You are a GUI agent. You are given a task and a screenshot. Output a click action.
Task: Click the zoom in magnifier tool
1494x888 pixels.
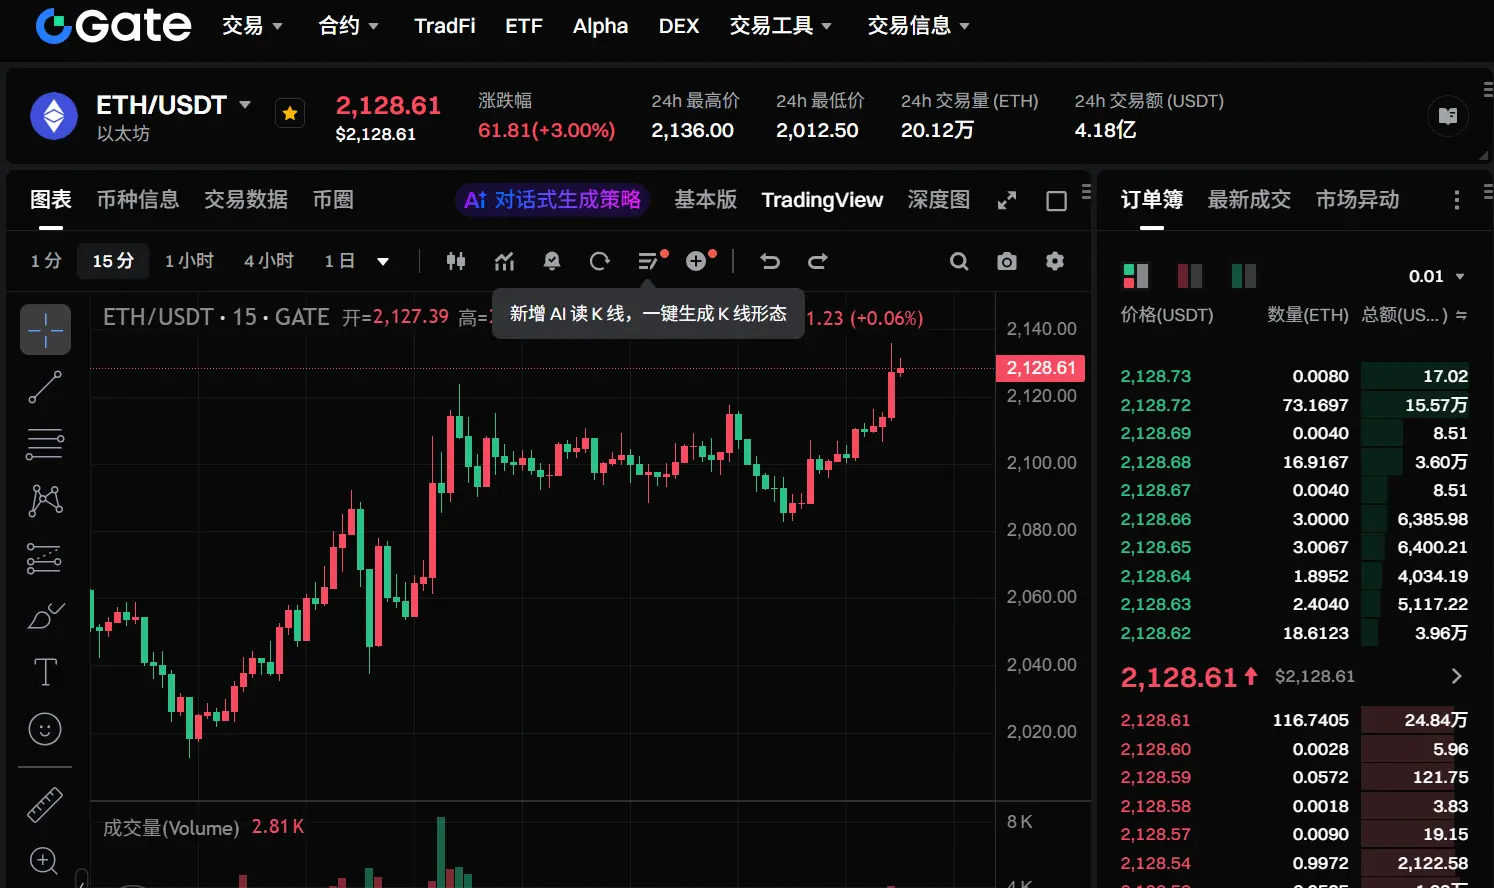point(45,860)
